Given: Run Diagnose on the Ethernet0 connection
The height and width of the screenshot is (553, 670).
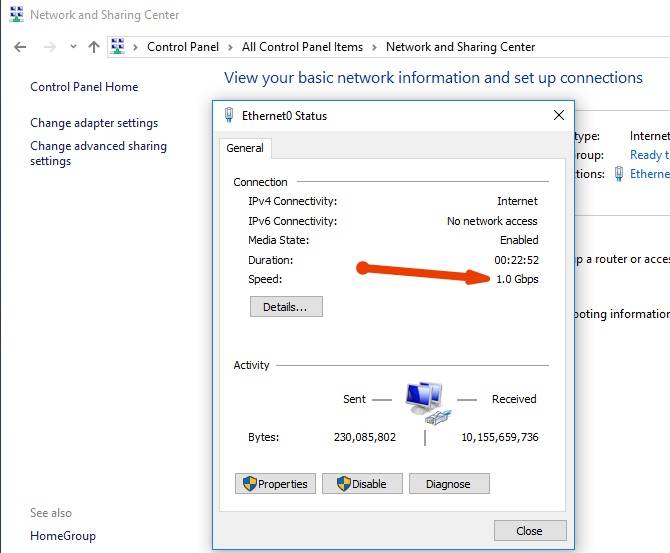Looking at the screenshot, I should pos(448,484).
